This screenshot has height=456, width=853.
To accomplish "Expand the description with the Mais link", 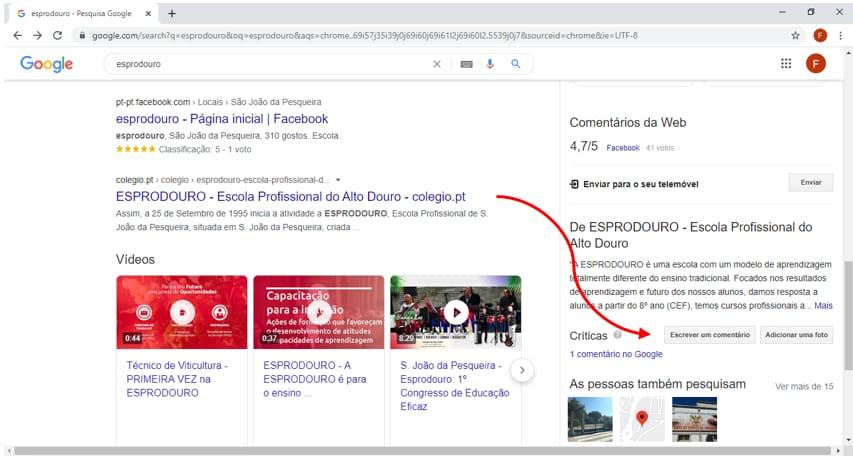I will tap(823, 306).
